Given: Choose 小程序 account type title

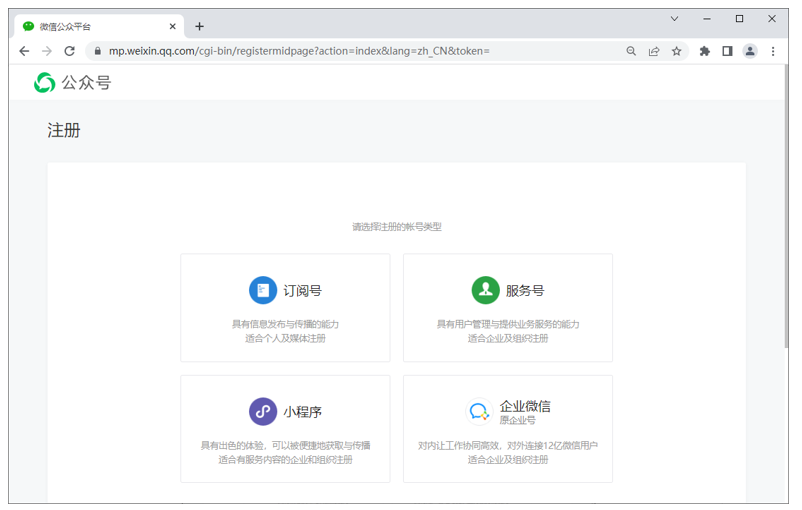Looking at the screenshot, I should [302, 412].
